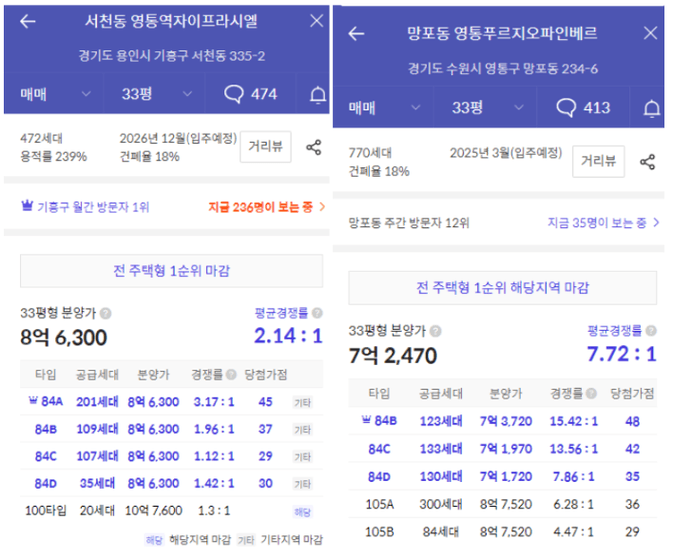
Task: Go back from 망포동 영통푸르지오파인베르 panel
Action: pyautogui.click(x=356, y=33)
